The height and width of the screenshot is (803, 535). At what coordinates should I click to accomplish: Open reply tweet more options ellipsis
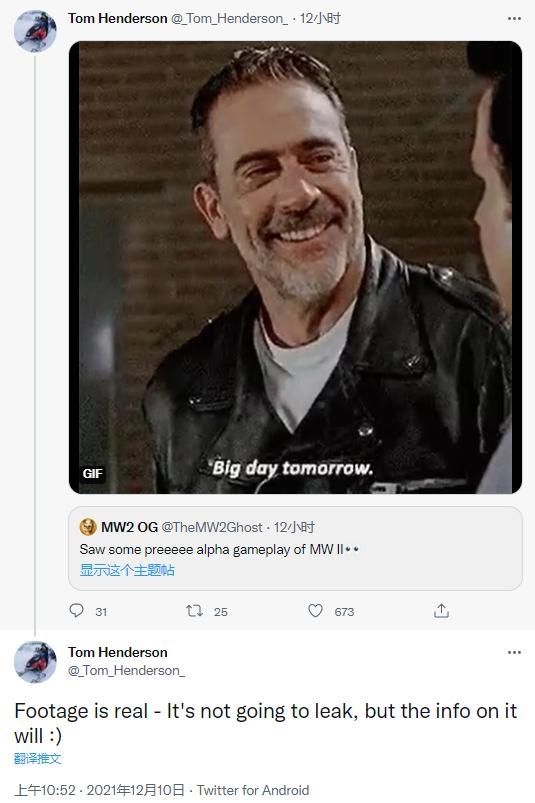point(514,652)
